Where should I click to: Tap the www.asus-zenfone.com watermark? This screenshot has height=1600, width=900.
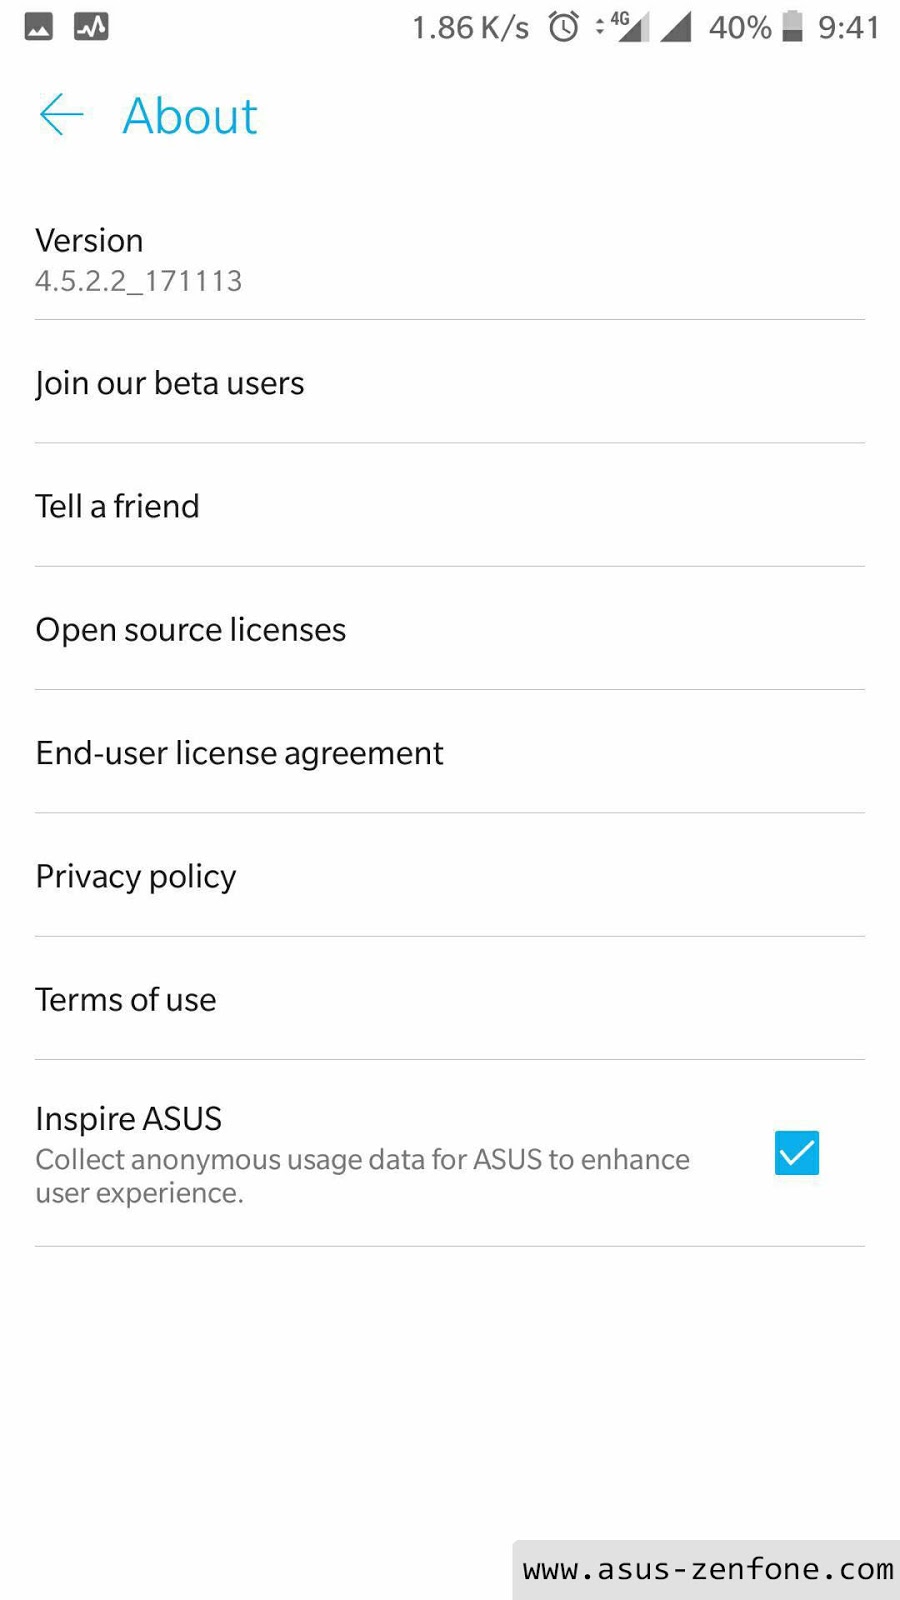(x=707, y=1569)
